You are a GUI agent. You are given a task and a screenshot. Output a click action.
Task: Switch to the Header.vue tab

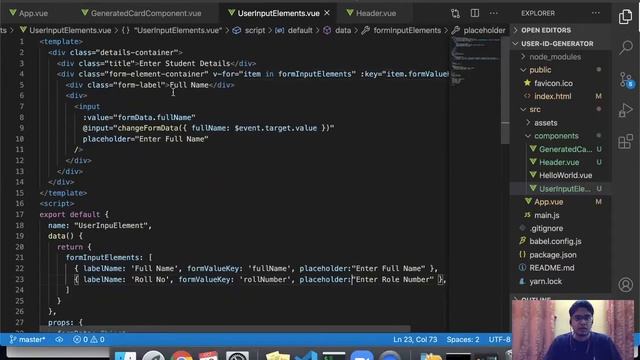[371, 13]
